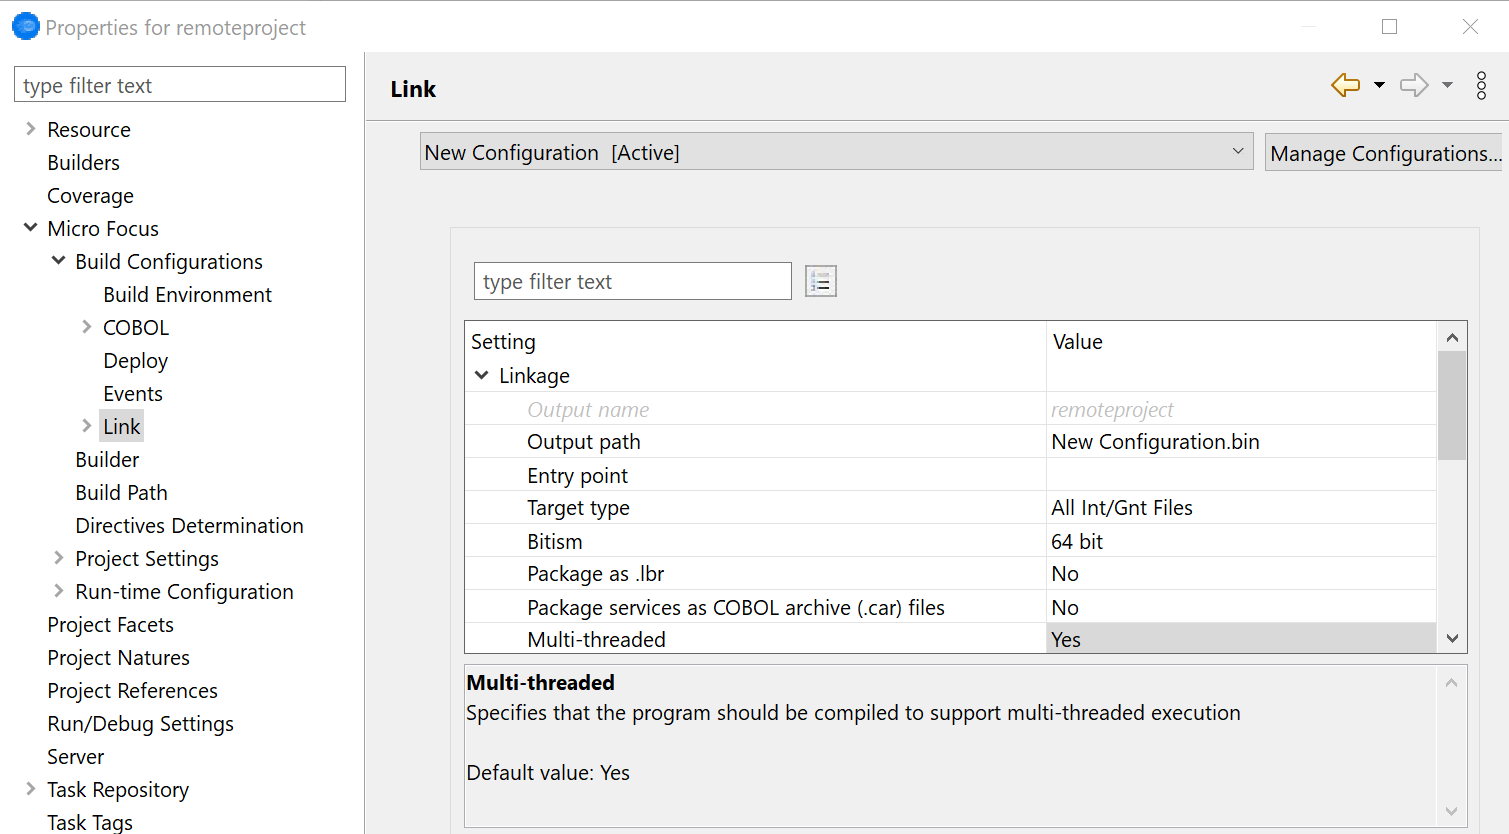The width and height of the screenshot is (1509, 834).
Task: Collapse the Micro Focus tree node
Action: pos(29,228)
